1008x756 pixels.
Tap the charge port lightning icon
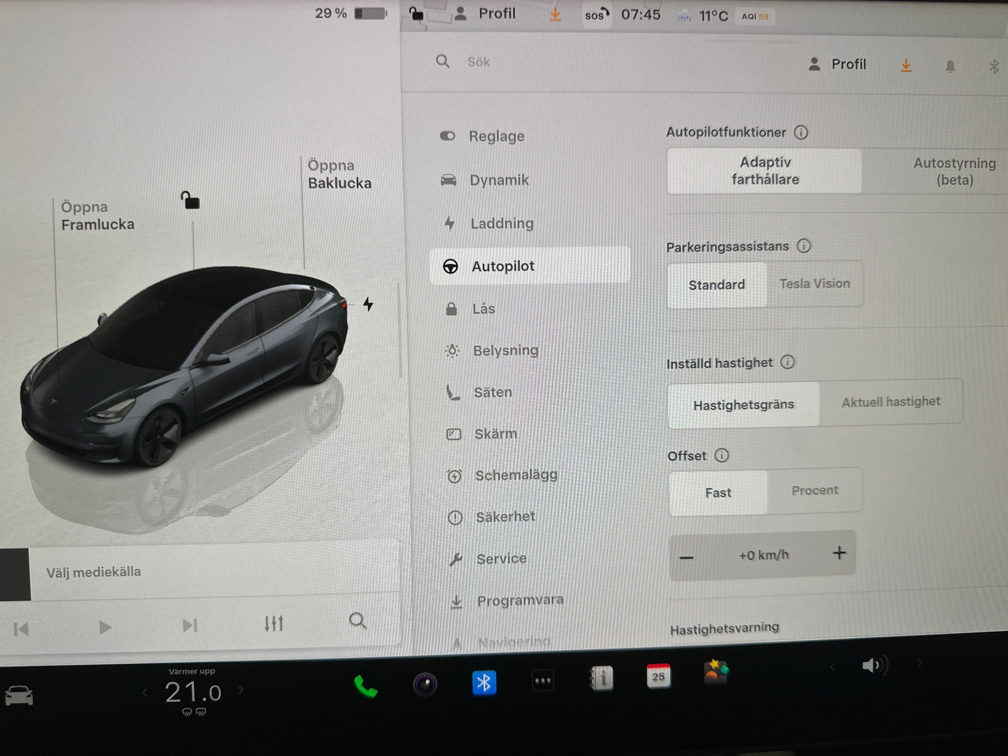click(x=368, y=304)
